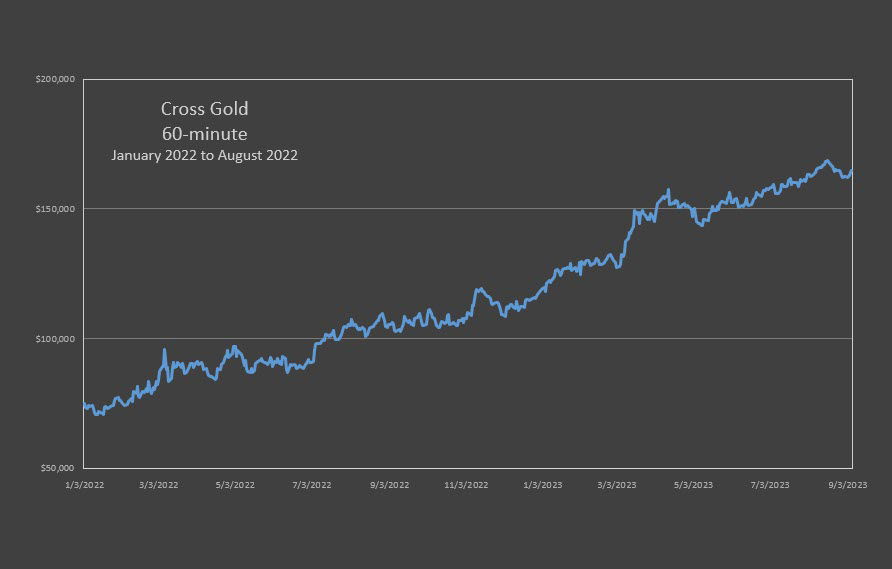
Task: Click the January 2022 to August 2022 caption
Action: pyautogui.click(x=204, y=155)
